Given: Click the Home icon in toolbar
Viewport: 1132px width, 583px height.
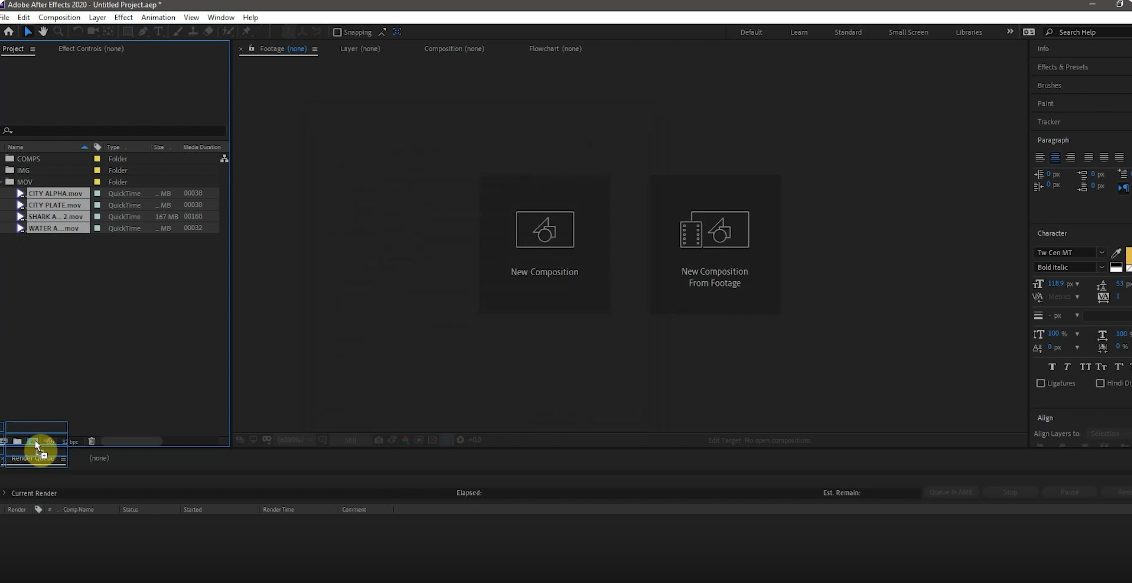Looking at the screenshot, I should [x=8, y=32].
